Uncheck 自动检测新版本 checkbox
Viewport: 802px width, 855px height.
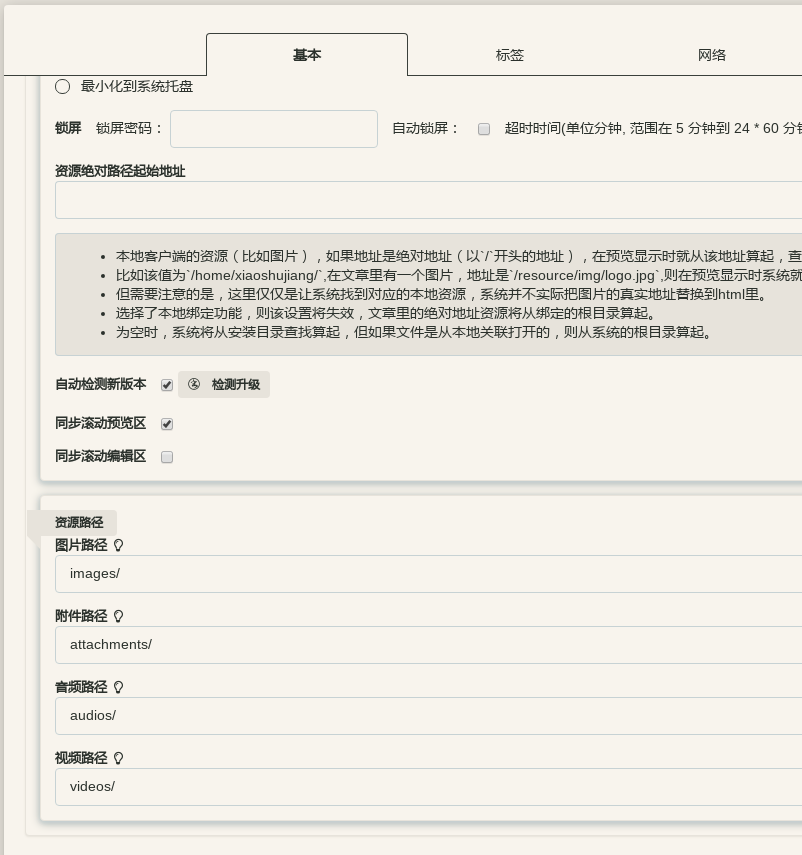[167, 386]
